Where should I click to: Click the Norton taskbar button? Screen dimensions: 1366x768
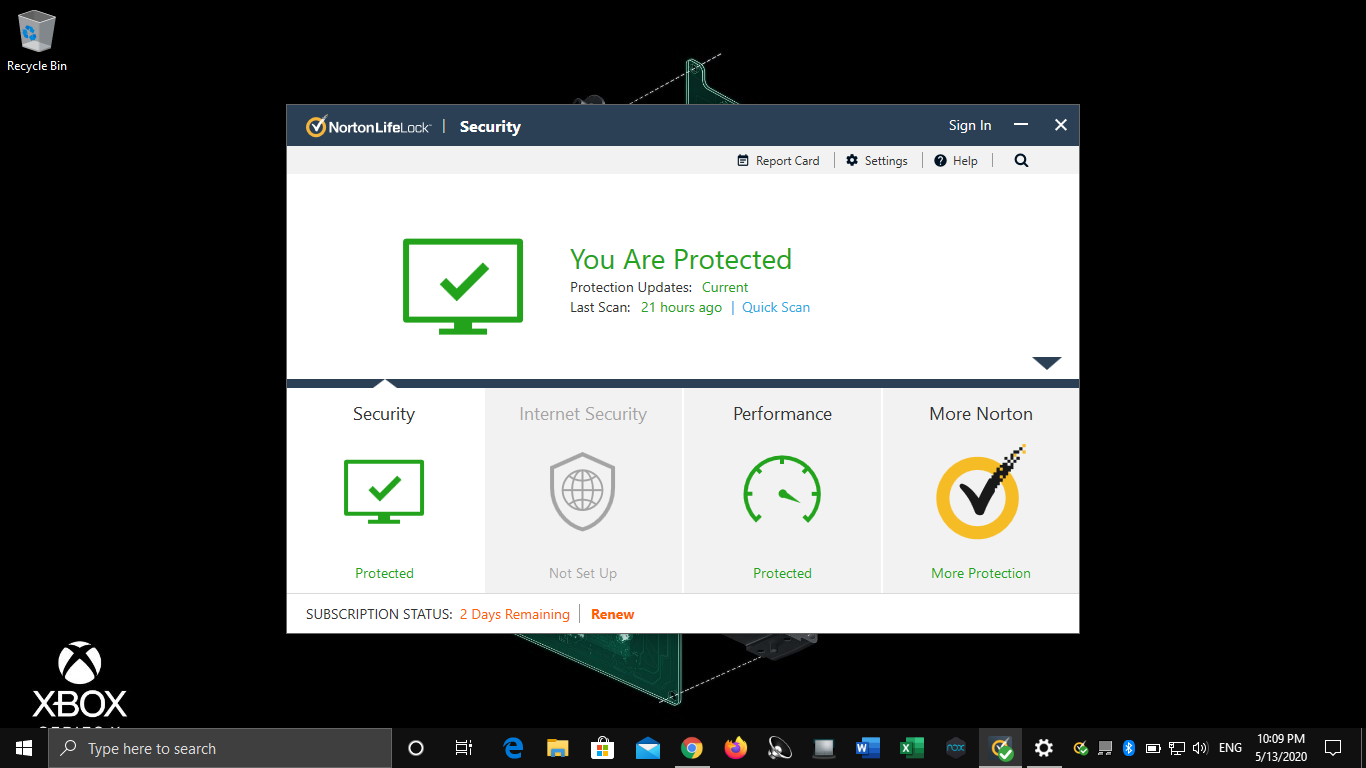point(1001,748)
